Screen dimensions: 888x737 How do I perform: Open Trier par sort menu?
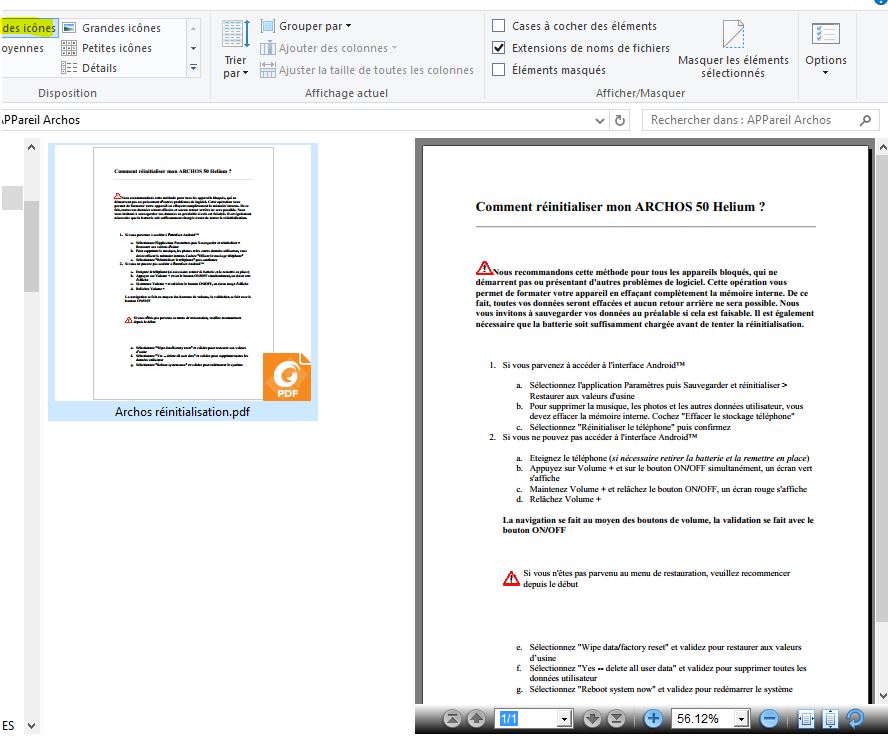(x=236, y=49)
